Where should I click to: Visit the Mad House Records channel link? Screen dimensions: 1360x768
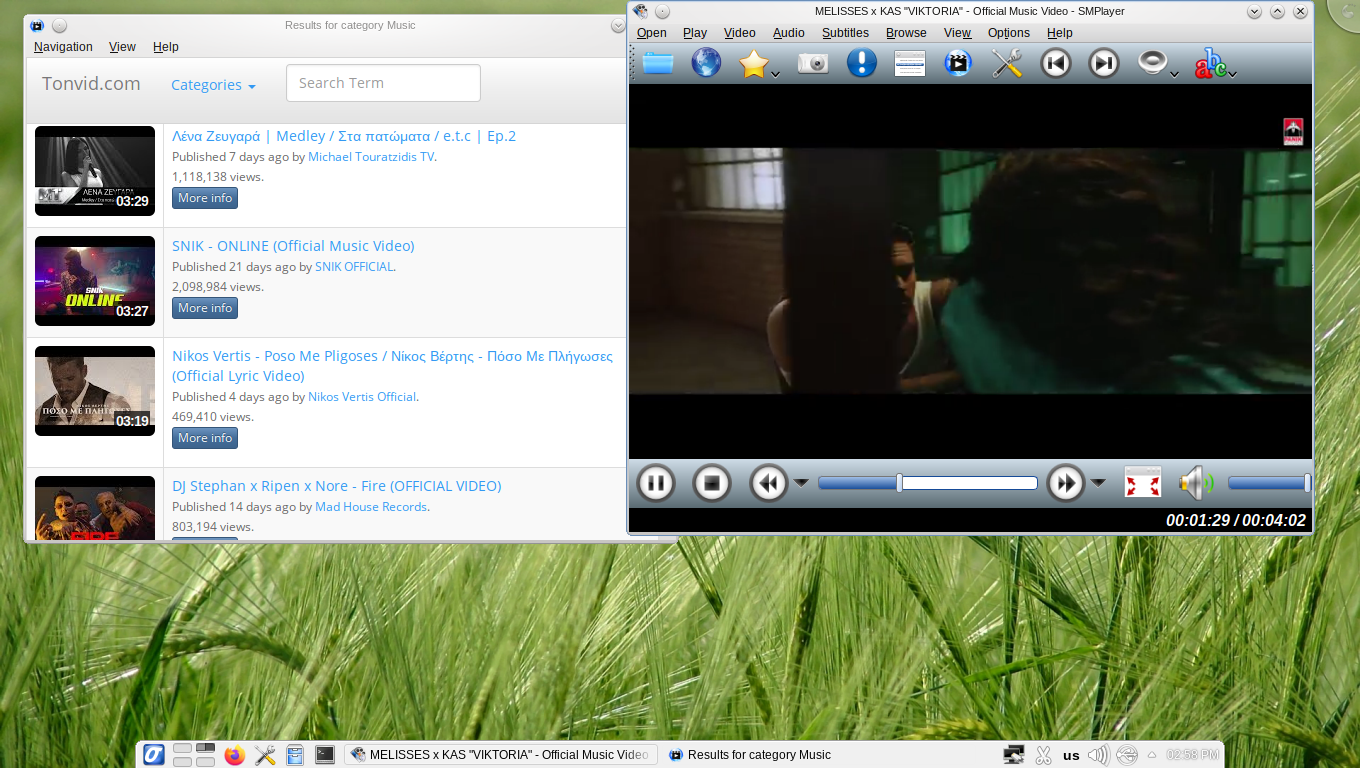[371, 507]
